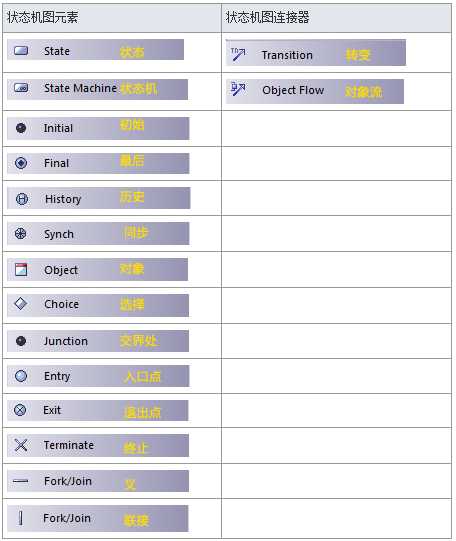Pick the vertical Fork/Join bar icon
Image resolution: width=456 pixels, height=541 pixels.
coord(21,518)
